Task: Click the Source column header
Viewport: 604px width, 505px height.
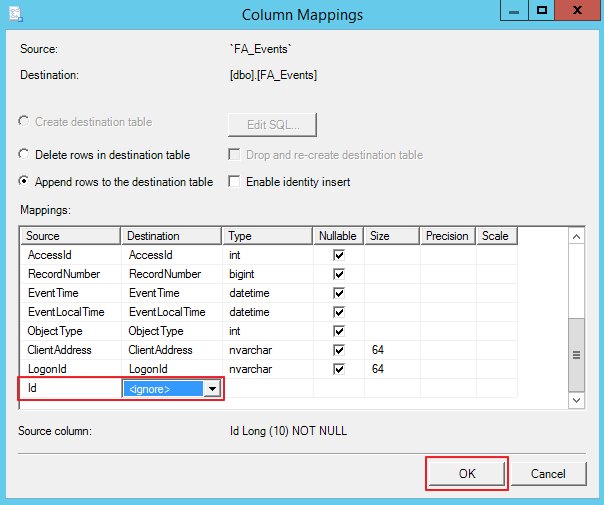Action: point(70,236)
